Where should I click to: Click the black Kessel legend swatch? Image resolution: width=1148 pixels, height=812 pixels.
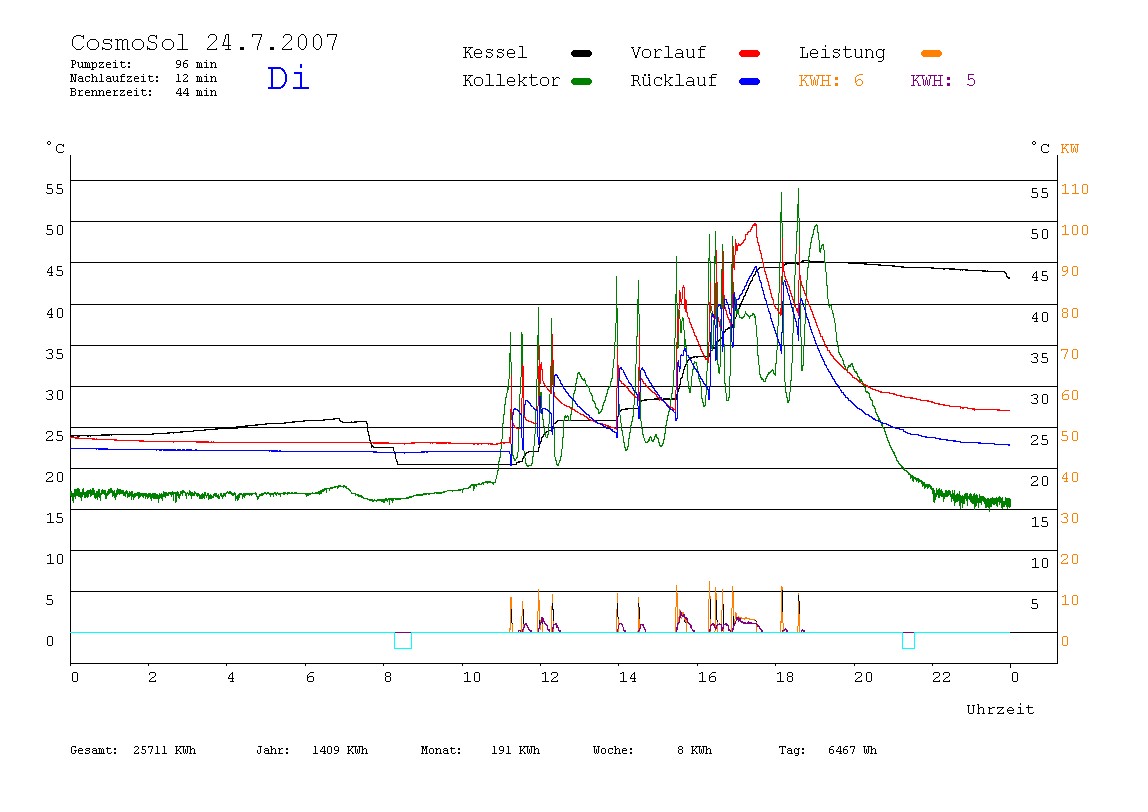[581, 53]
